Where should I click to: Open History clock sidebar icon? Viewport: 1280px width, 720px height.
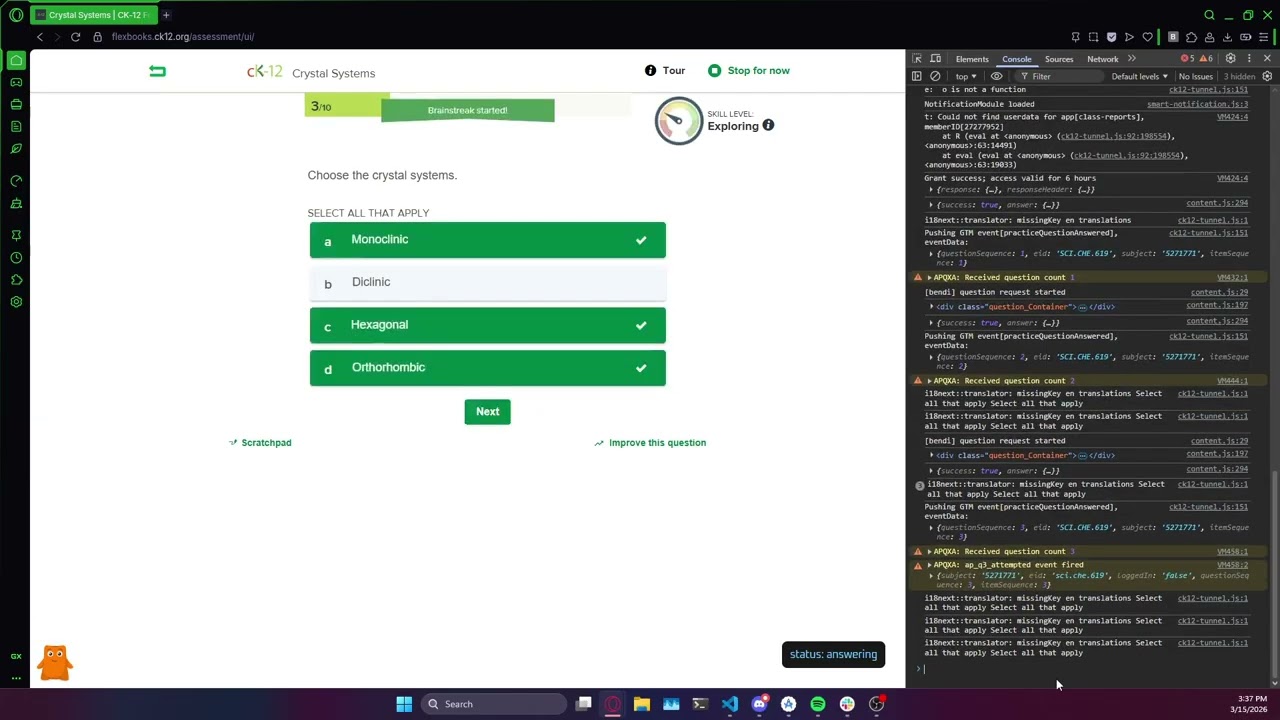16,258
